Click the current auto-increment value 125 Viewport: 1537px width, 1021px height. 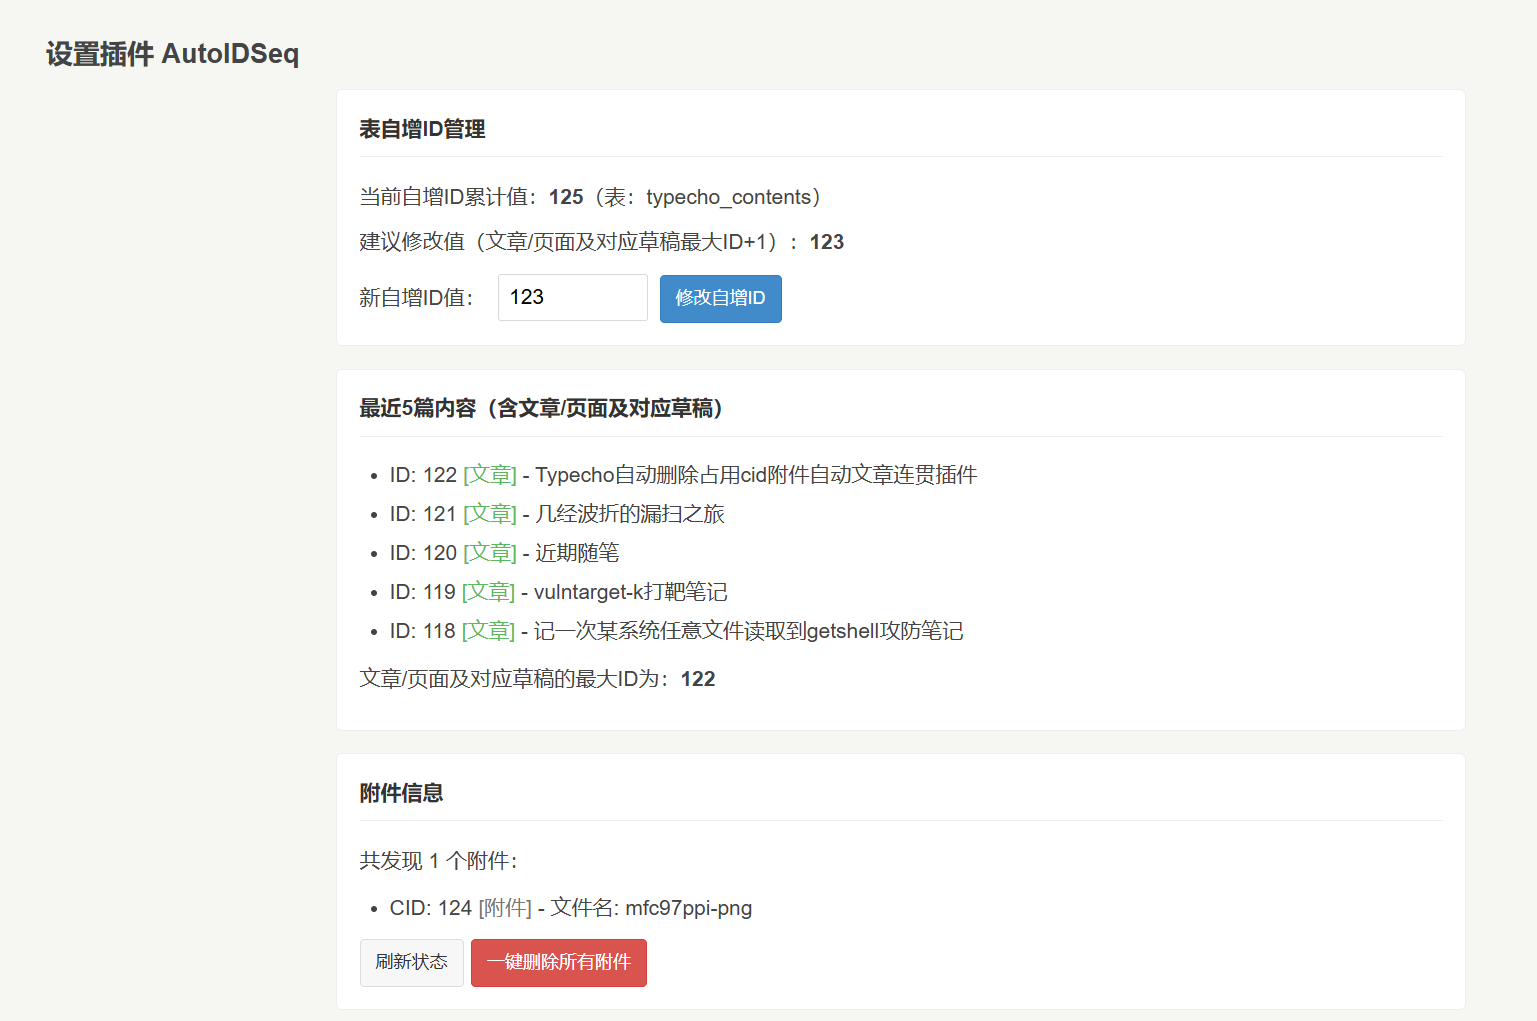566,197
